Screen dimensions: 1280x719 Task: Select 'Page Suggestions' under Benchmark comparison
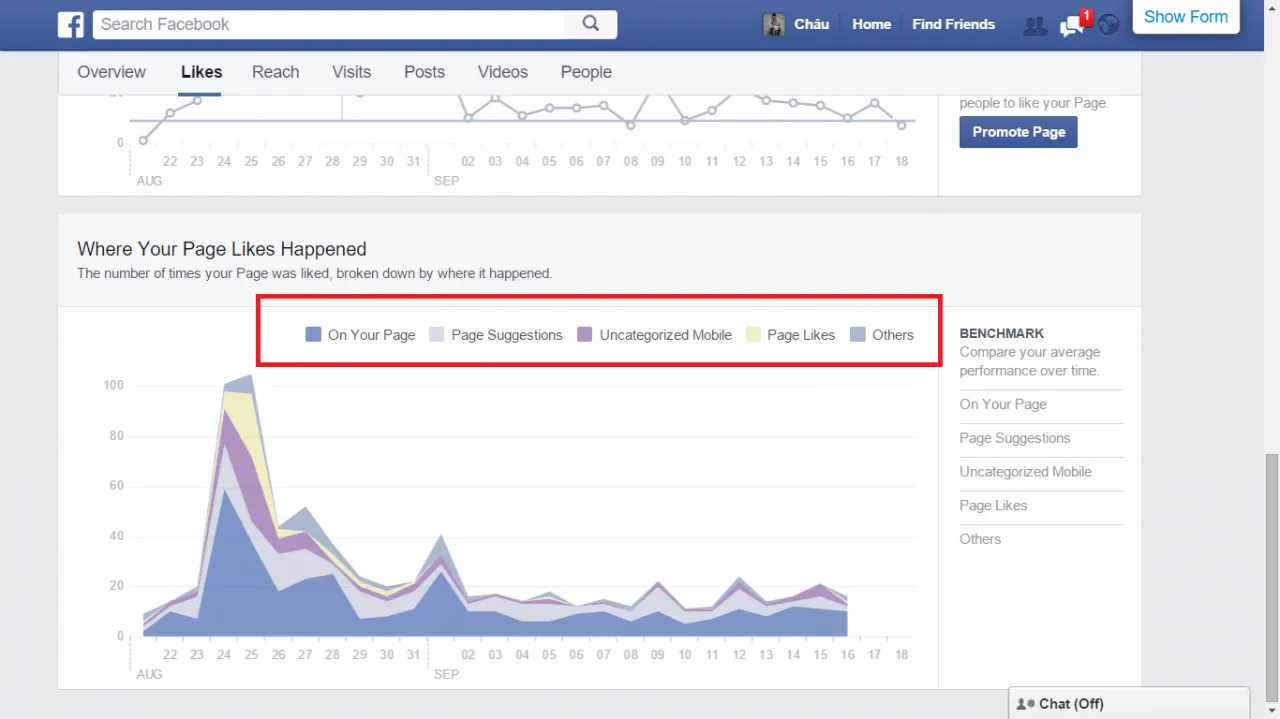(1015, 438)
